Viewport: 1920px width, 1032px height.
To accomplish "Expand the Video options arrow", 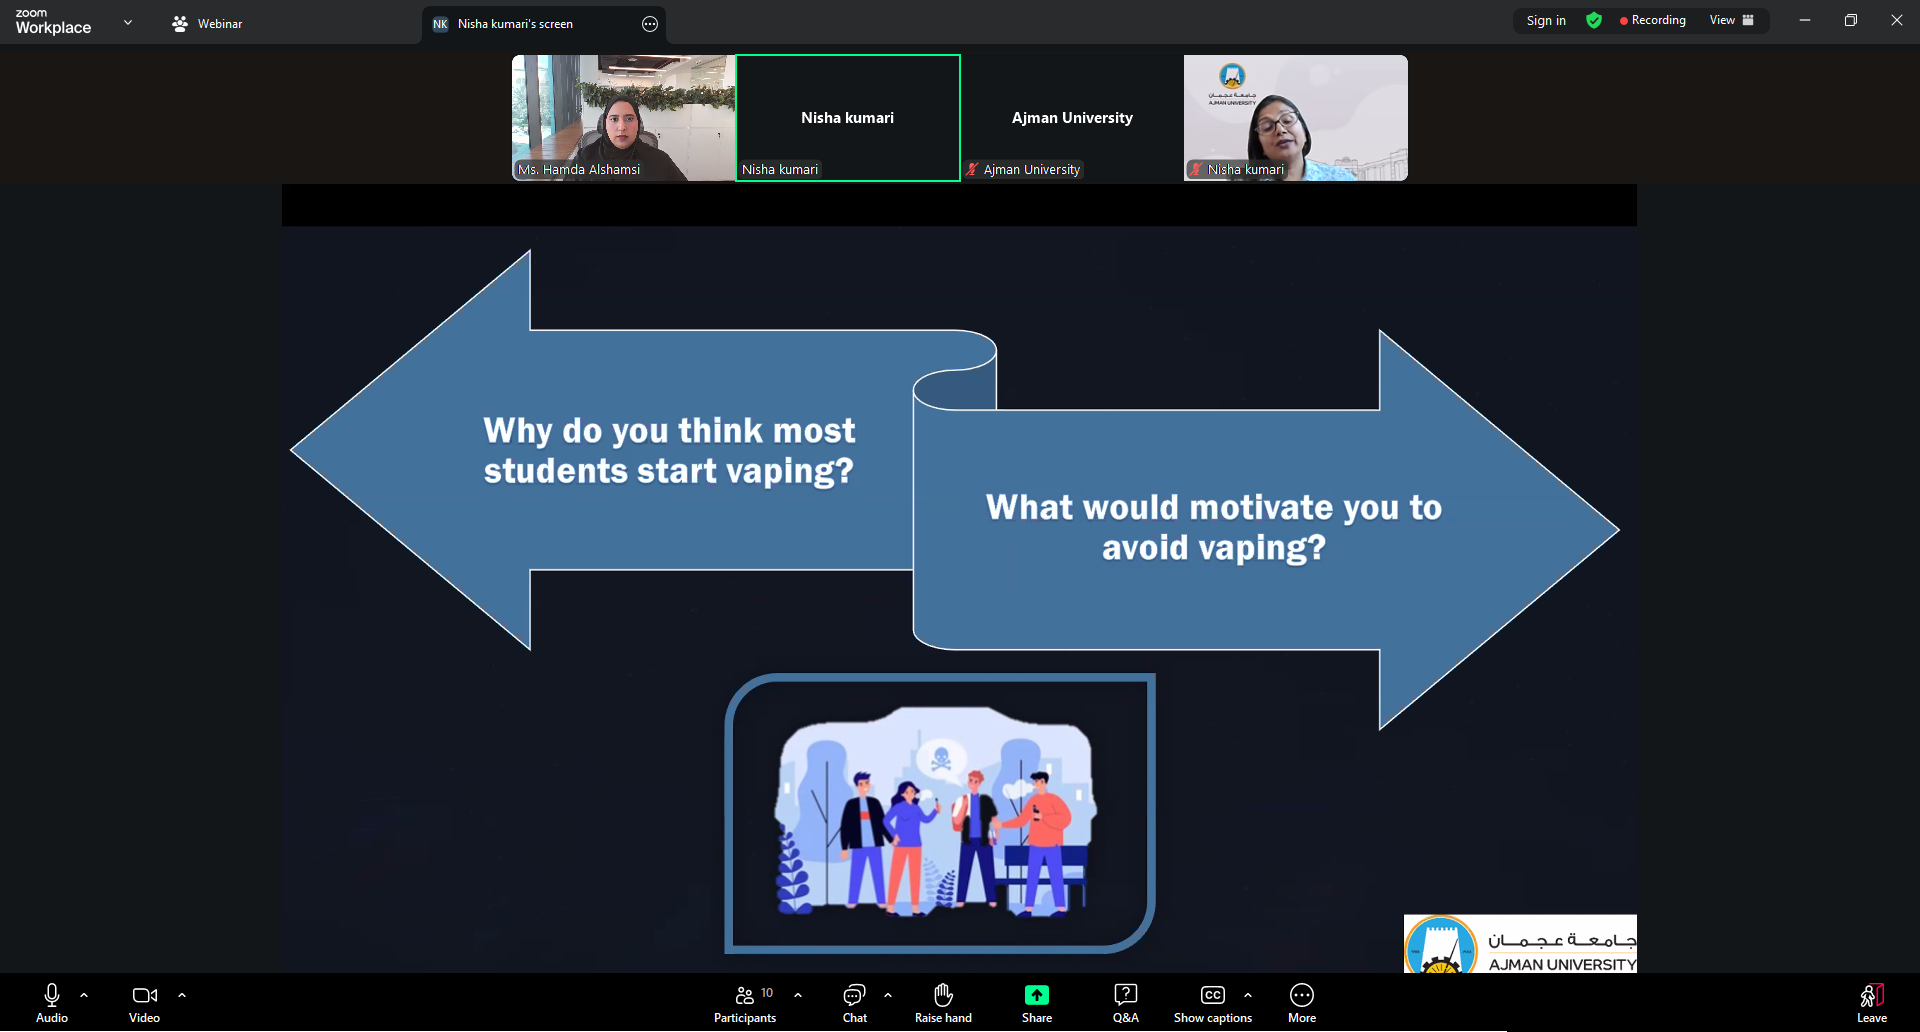I will (182, 995).
